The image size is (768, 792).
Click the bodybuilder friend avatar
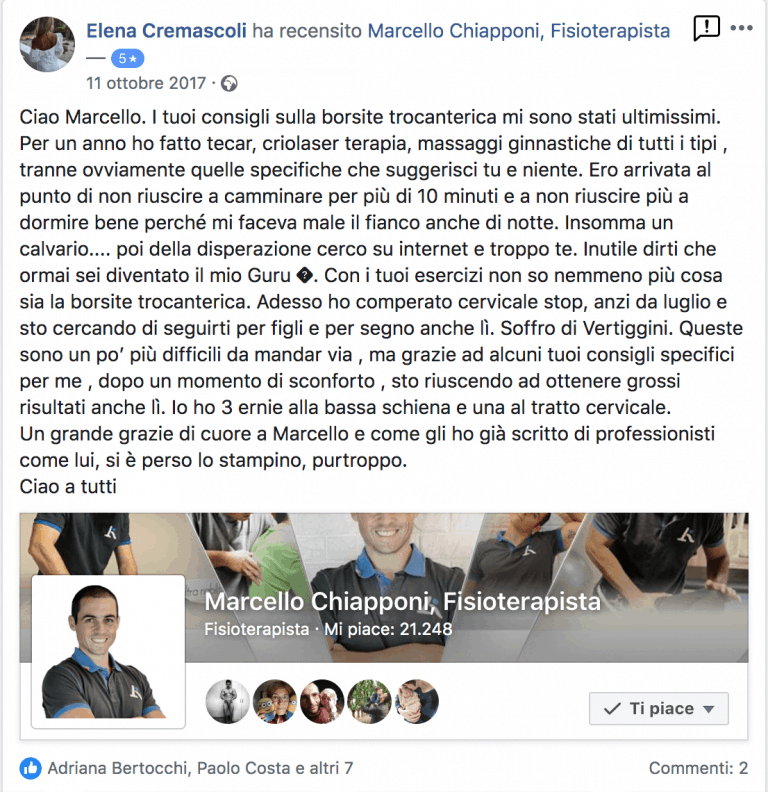pos(228,702)
